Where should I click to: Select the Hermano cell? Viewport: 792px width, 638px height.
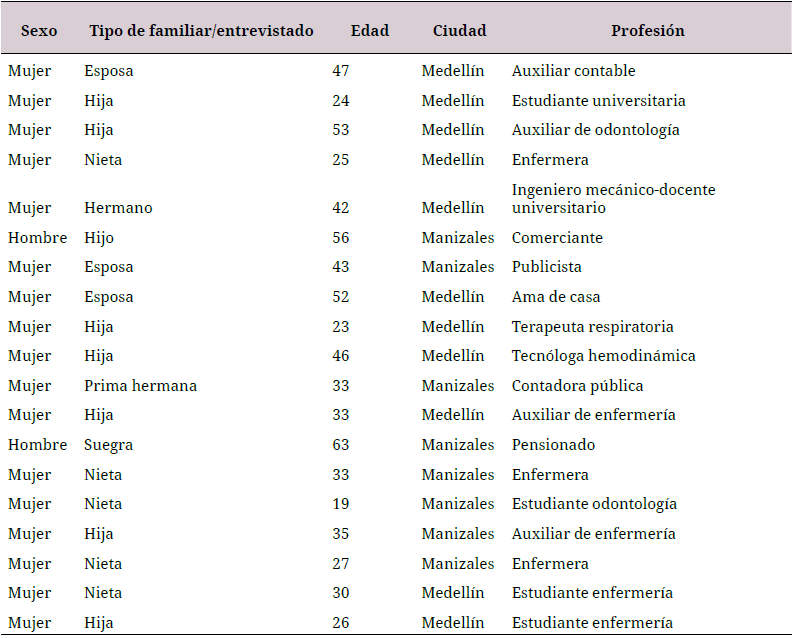click(118, 208)
